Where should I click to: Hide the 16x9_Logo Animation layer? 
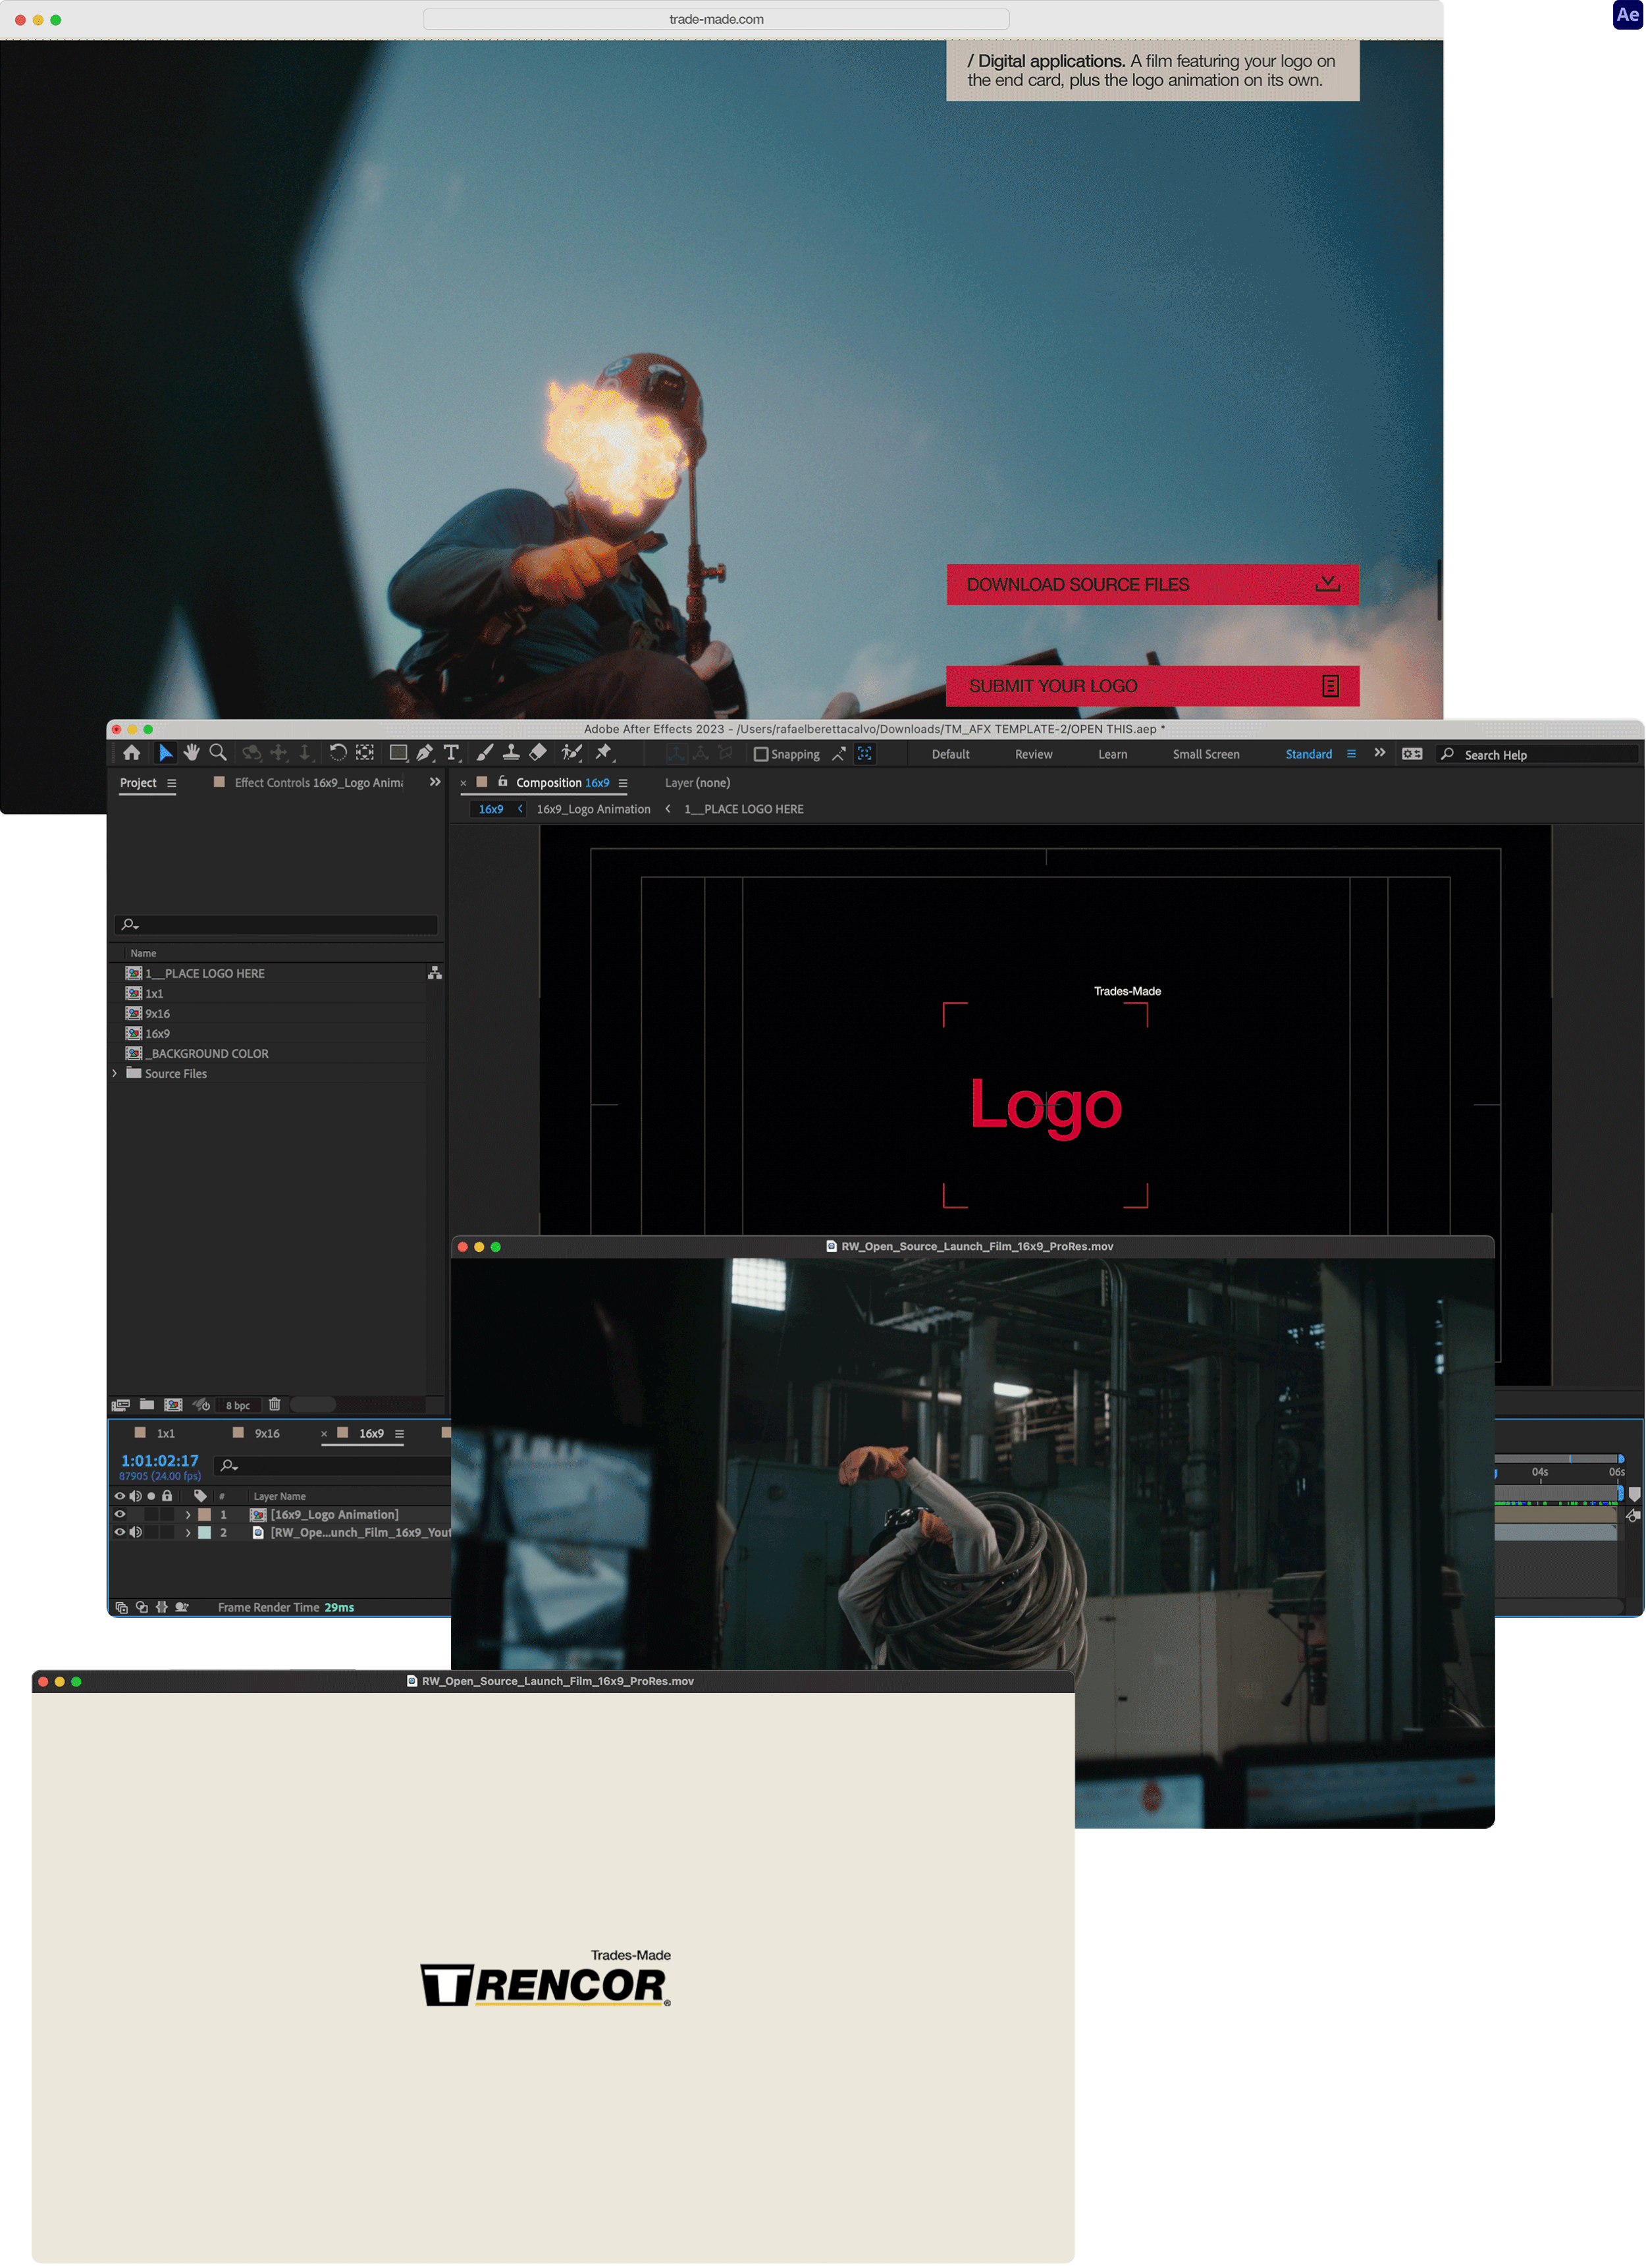[x=120, y=1514]
